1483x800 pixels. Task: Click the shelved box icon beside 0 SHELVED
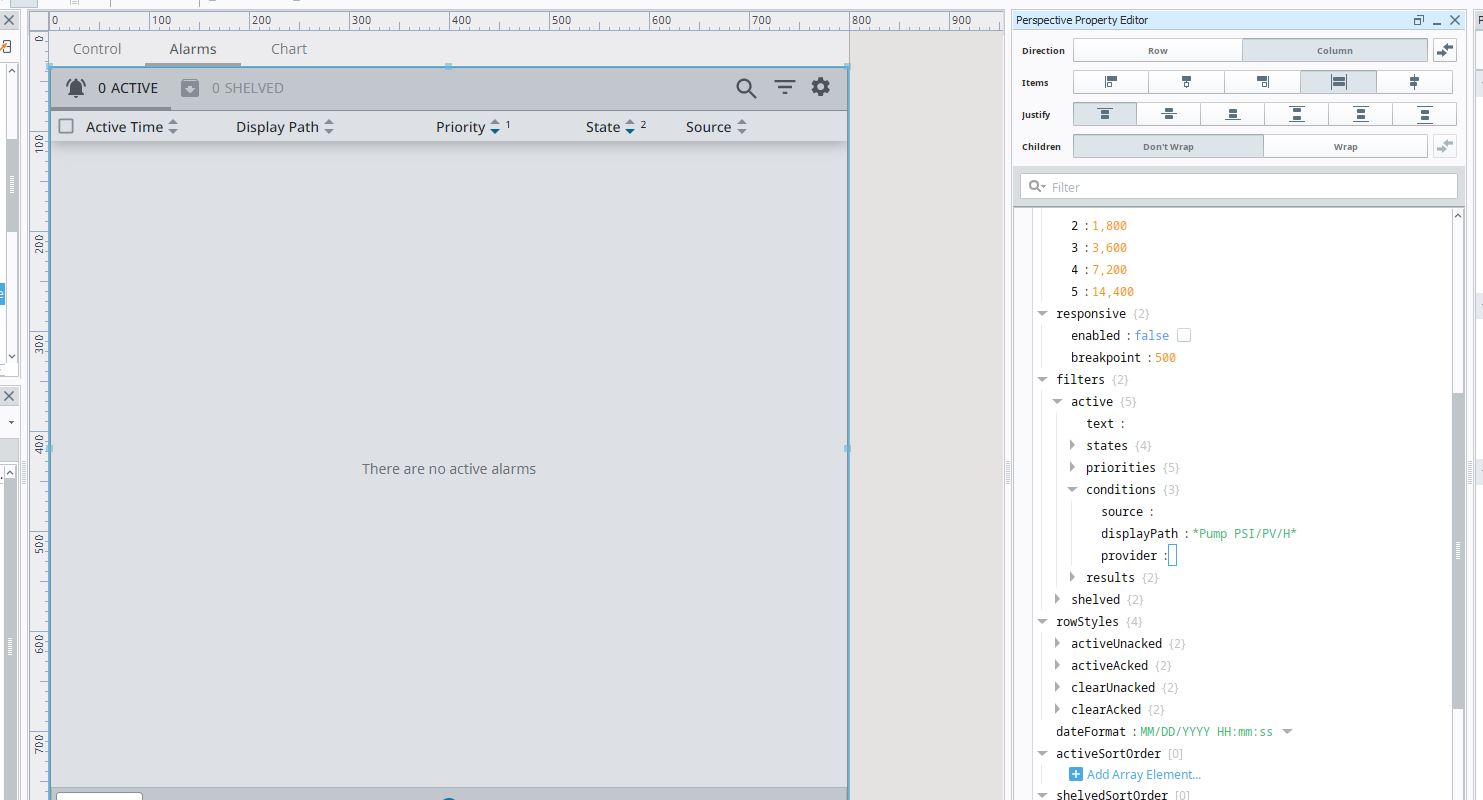tap(190, 88)
